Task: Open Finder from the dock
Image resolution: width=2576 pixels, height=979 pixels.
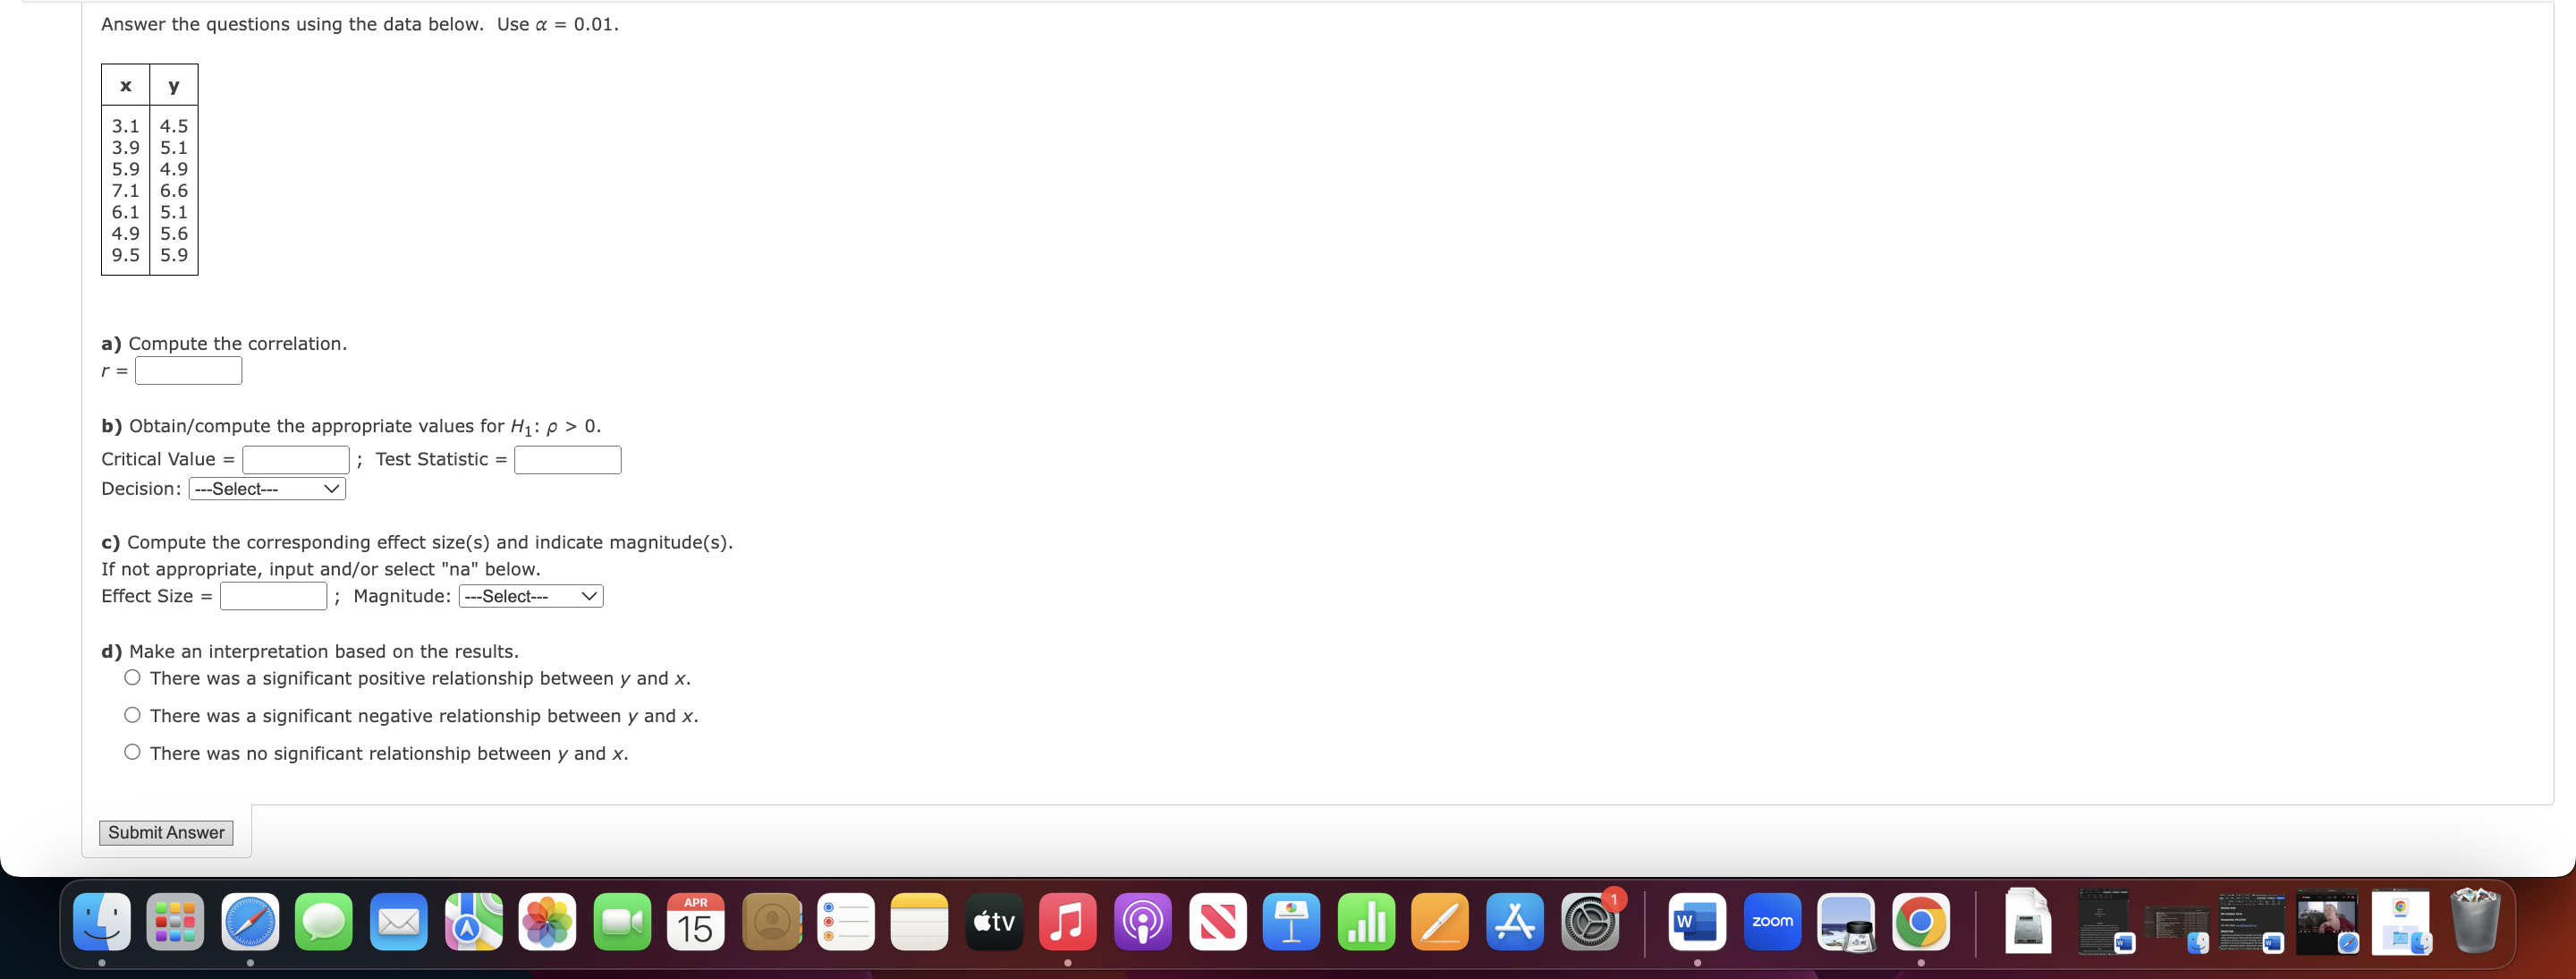Action: pos(102,921)
